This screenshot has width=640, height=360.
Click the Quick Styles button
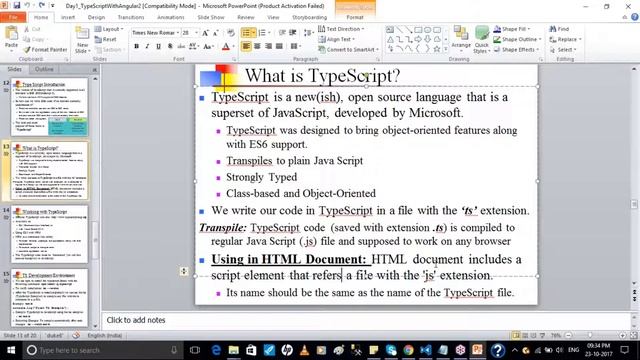tap(482, 39)
